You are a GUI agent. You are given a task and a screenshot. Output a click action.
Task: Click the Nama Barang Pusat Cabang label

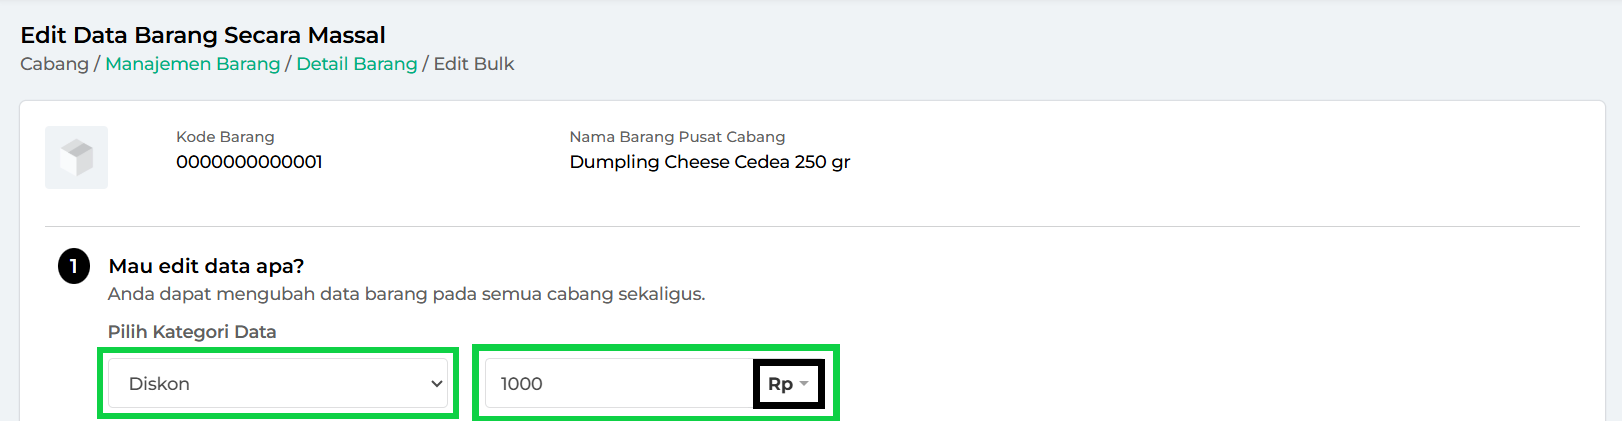point(677,137)
